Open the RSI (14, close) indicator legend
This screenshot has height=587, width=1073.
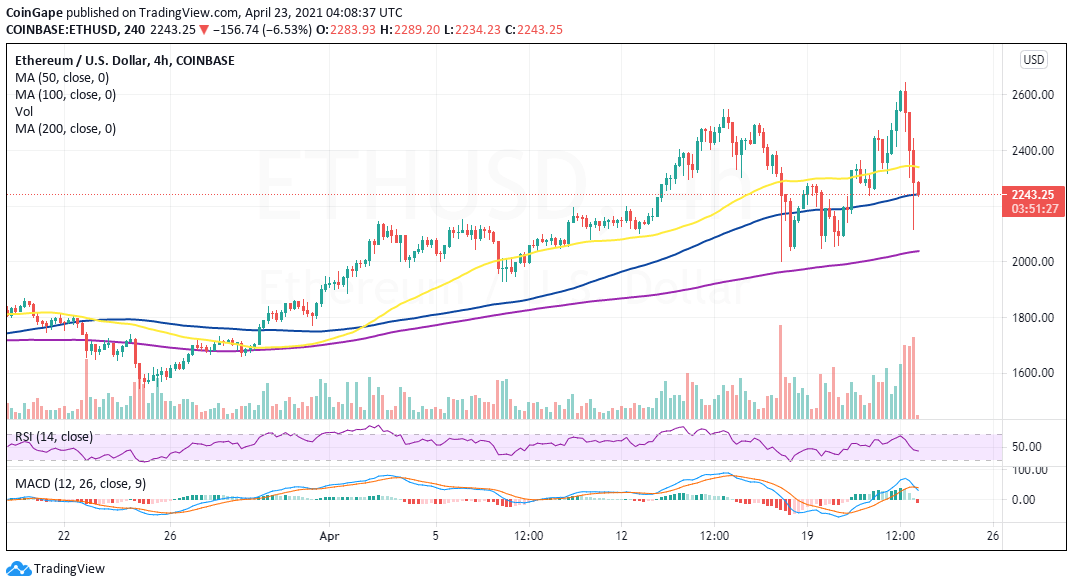click(53, 436)
